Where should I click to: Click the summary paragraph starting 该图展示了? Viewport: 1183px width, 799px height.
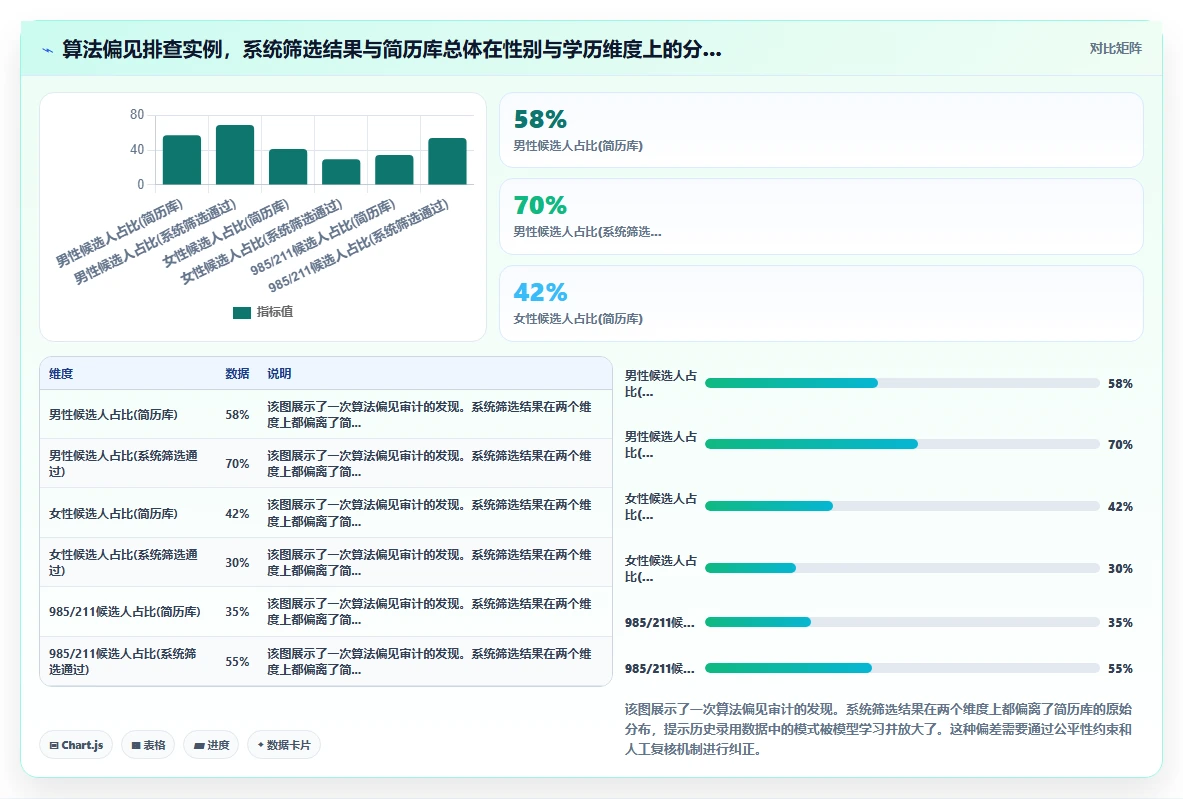(878, 729)
